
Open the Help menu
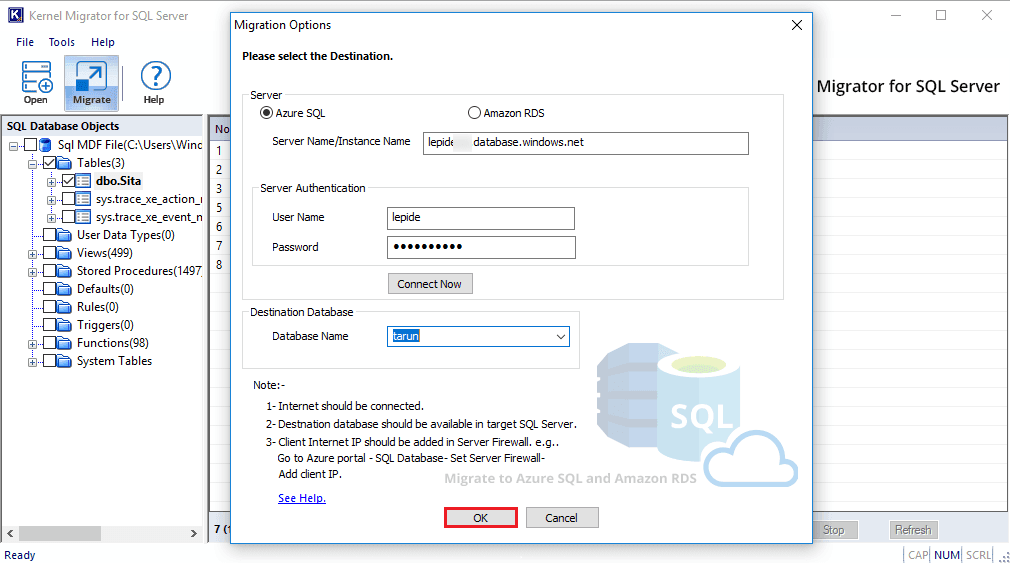point(102,42)
